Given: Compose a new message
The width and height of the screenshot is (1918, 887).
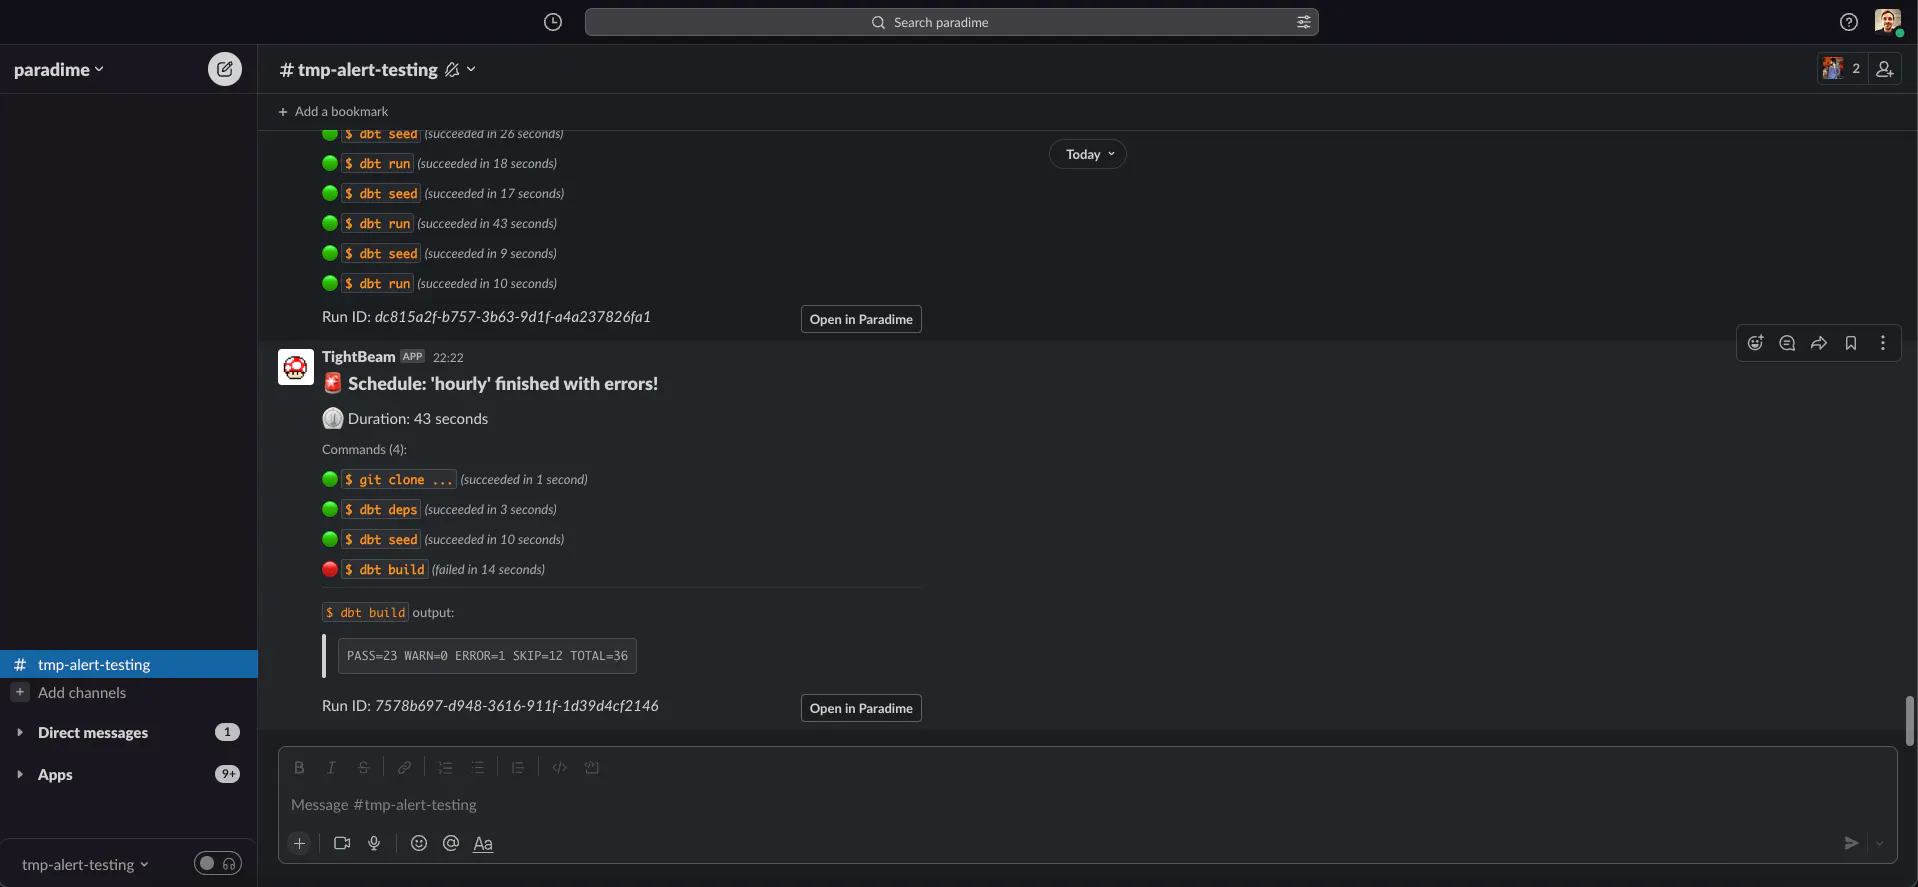Looking at the screenshot, I should pyautogui.click(x=225, y=69).
